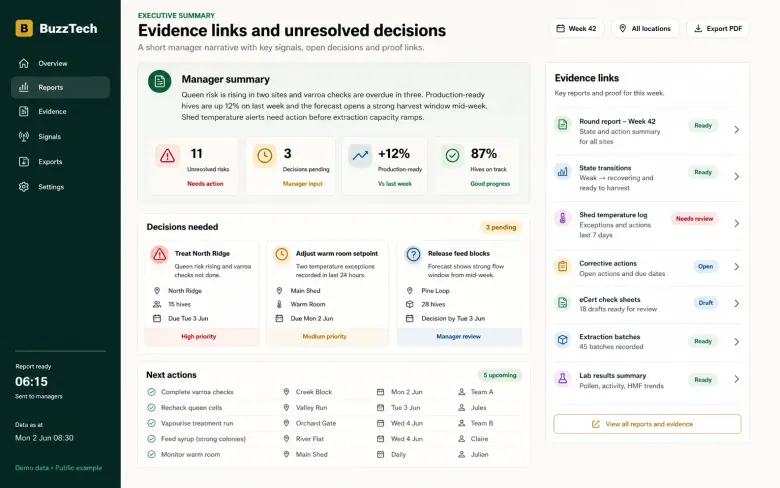Click the Open status badge
The width and height of the screenshot is (780, 488).
pyautogui.click(x=705, y=266)
